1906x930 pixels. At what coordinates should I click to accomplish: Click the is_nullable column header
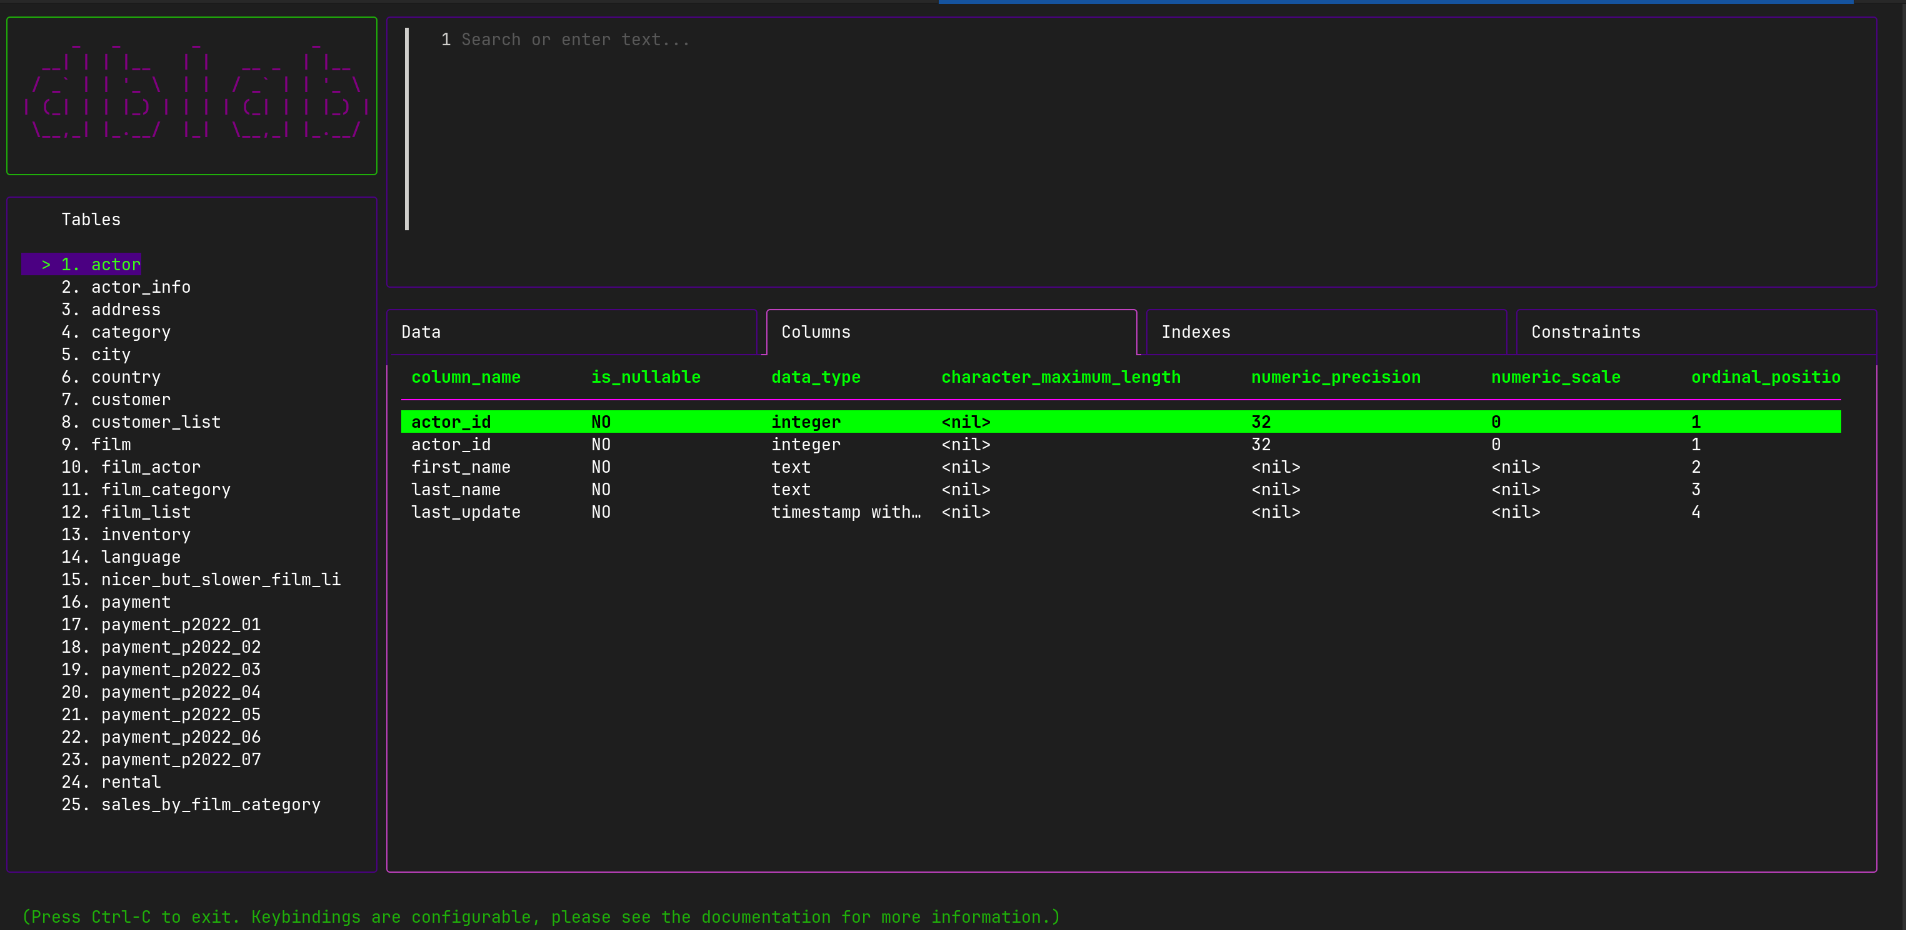pos(646,377)
